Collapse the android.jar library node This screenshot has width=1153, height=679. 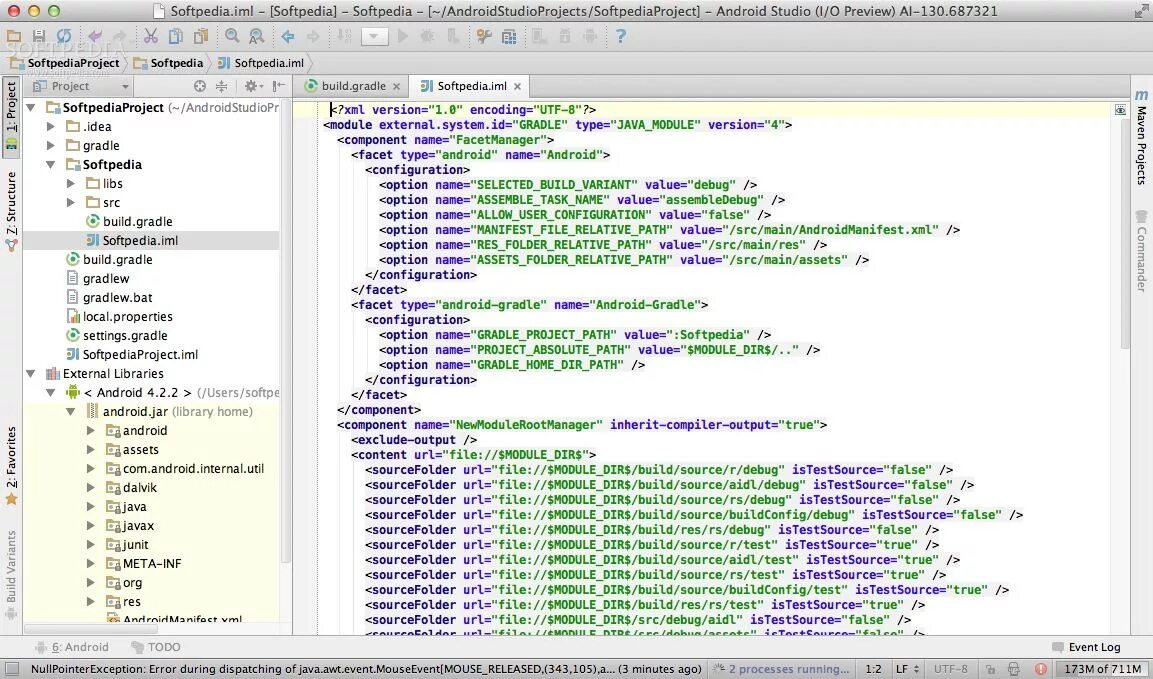[x=71, y=412]
